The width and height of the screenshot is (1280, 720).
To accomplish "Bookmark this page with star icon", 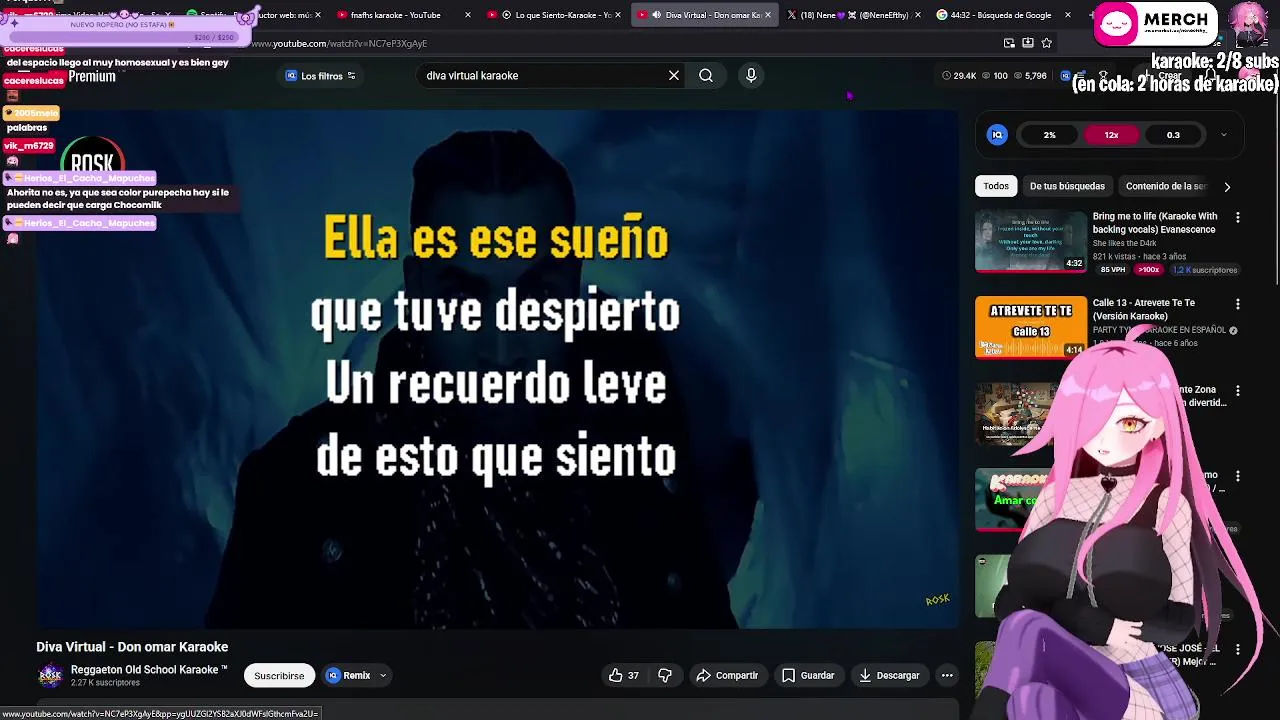I will click(1046, 43).
